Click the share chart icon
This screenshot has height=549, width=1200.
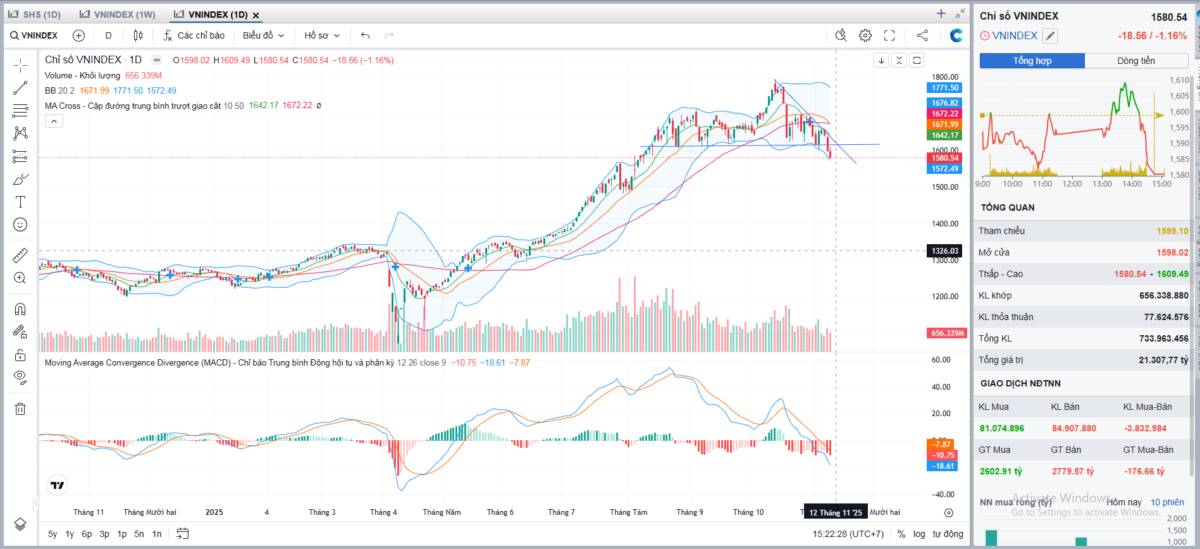pyautogui.click(x=922, y=35)
